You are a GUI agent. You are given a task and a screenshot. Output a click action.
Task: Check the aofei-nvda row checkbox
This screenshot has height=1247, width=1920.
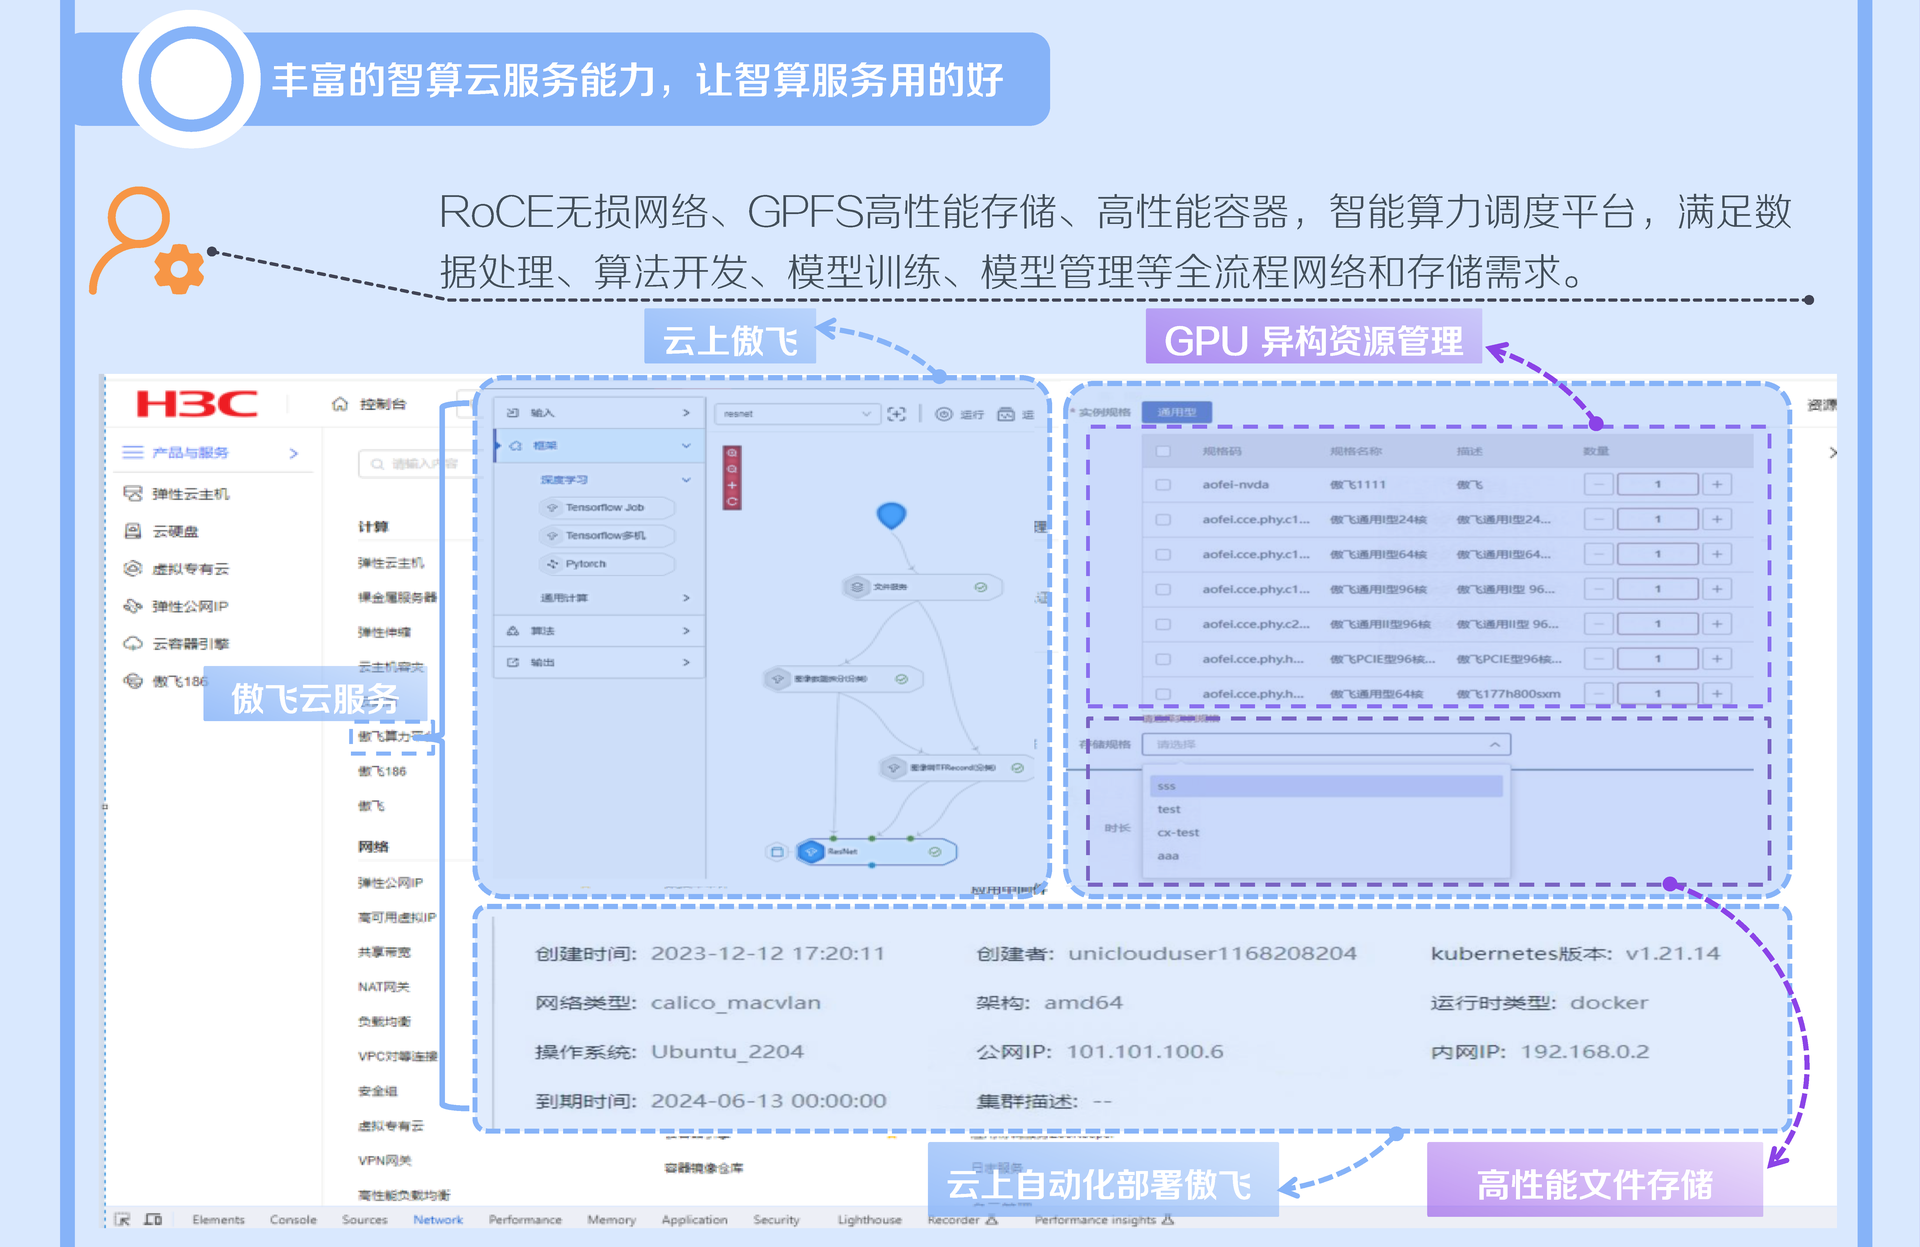coord(1163,484)
